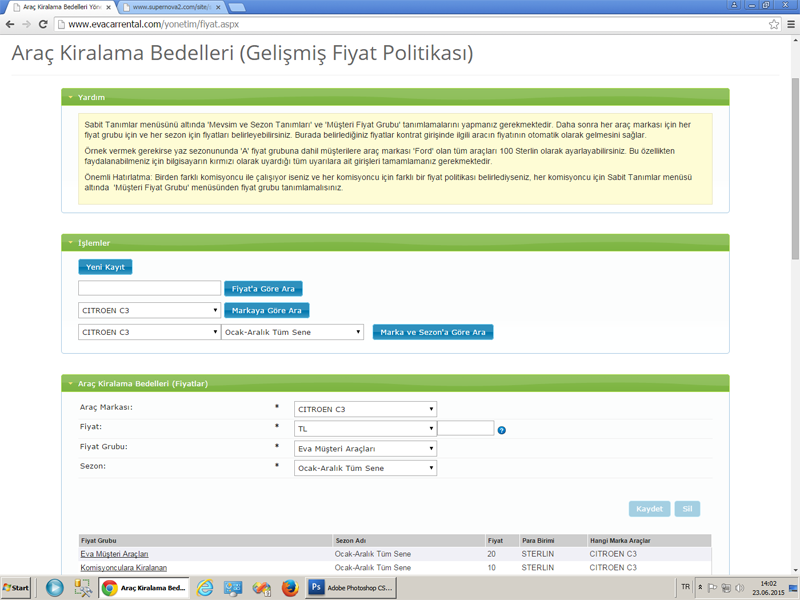Open the Komisyonculara Kiralanan link
Viewport: 800px width, 600px height.
[x=123, y=568]
